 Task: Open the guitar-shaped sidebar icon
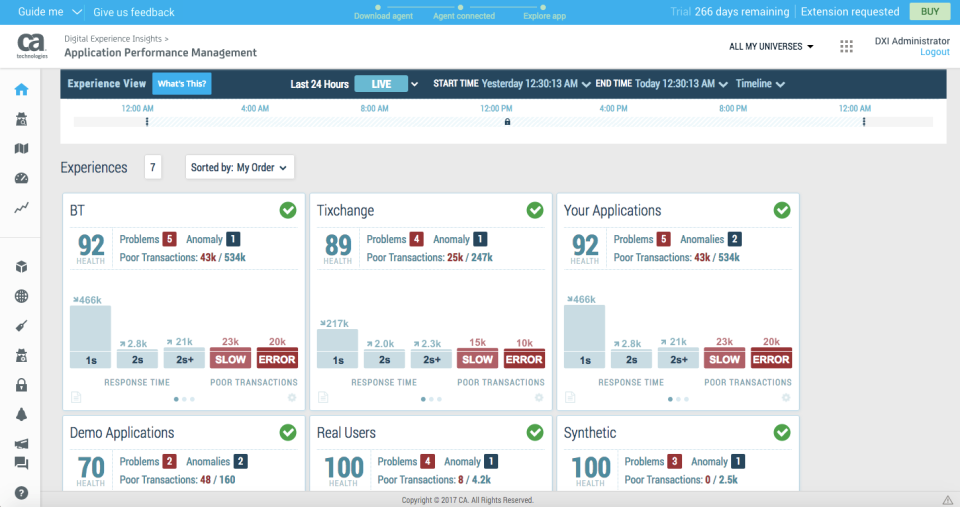pos(21,326)
